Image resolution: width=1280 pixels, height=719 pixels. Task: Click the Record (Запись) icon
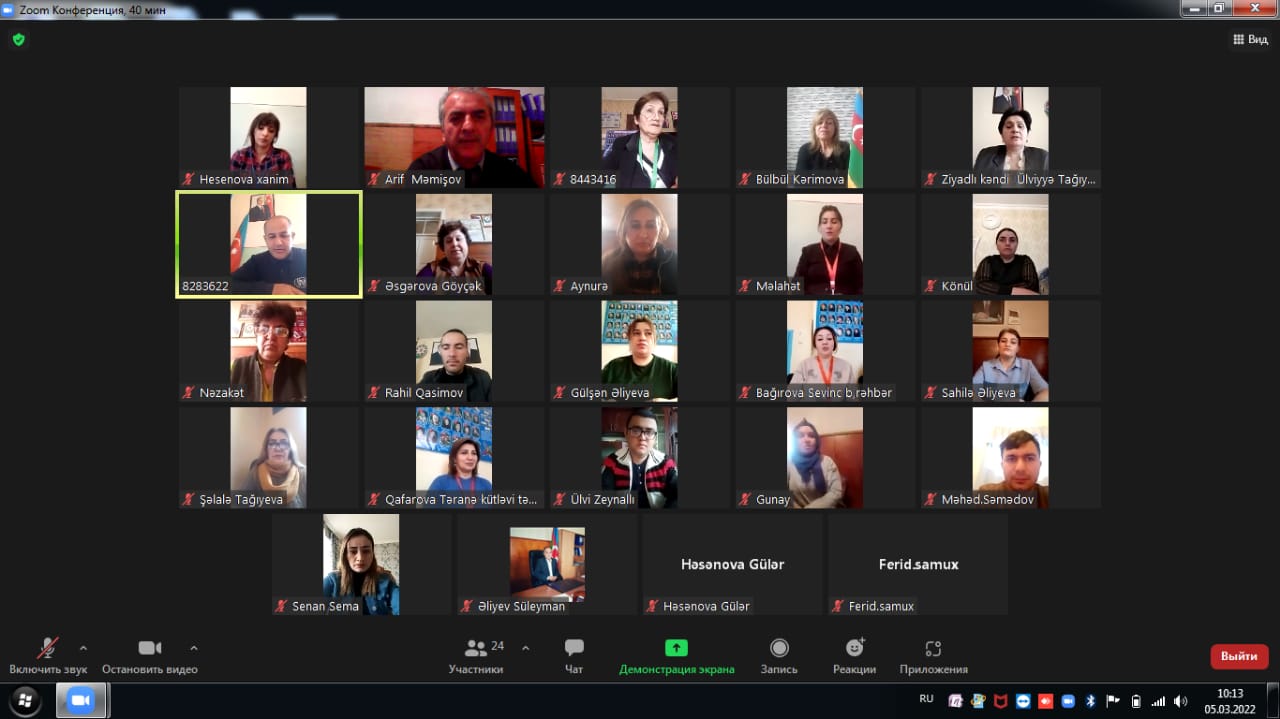coord(779,648)
